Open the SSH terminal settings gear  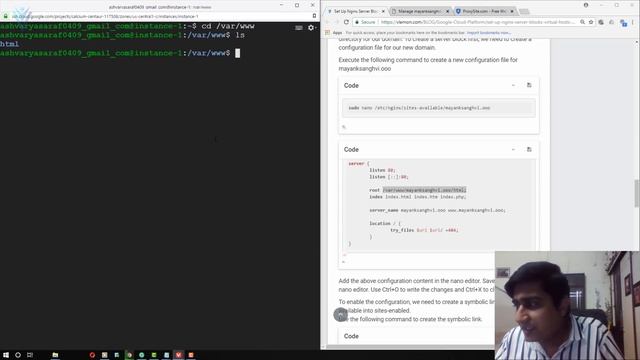click(x=311, y=28)
